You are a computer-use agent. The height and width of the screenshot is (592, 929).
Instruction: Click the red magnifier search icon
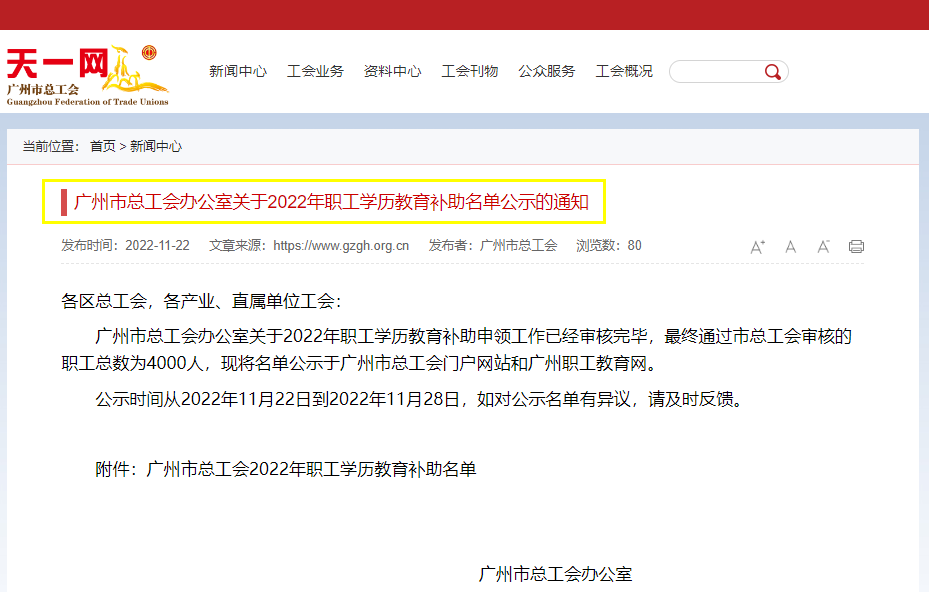click(773, 72)
